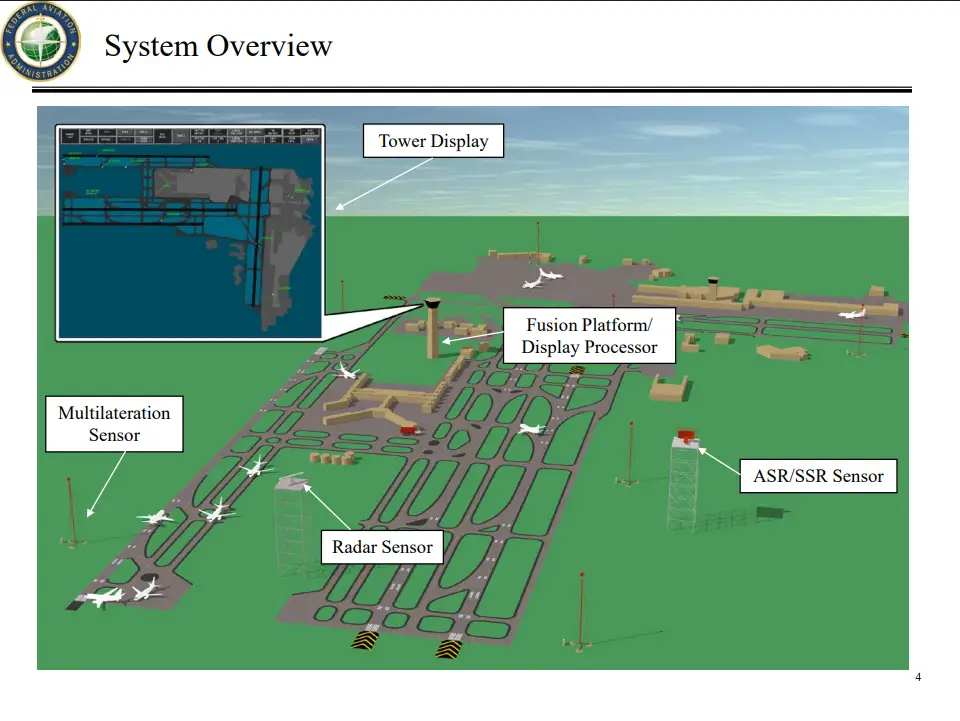The width and height of the screenshot is (960, 721).
Task: Click the Fusion Platform/Display Processor callout
Action: coord(589,336)
